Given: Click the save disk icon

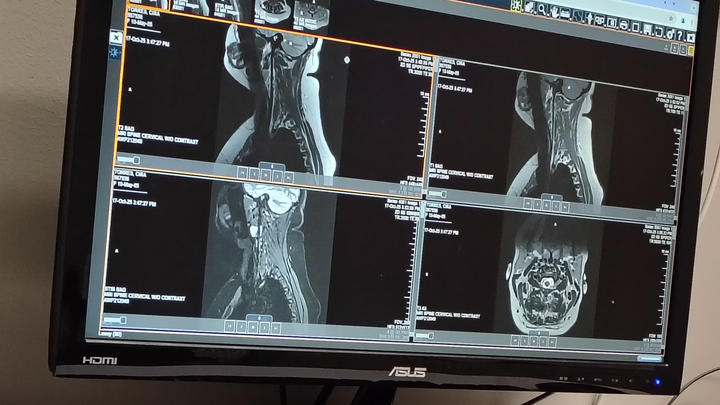Looking at the screenshot, I should click(647, 29).
